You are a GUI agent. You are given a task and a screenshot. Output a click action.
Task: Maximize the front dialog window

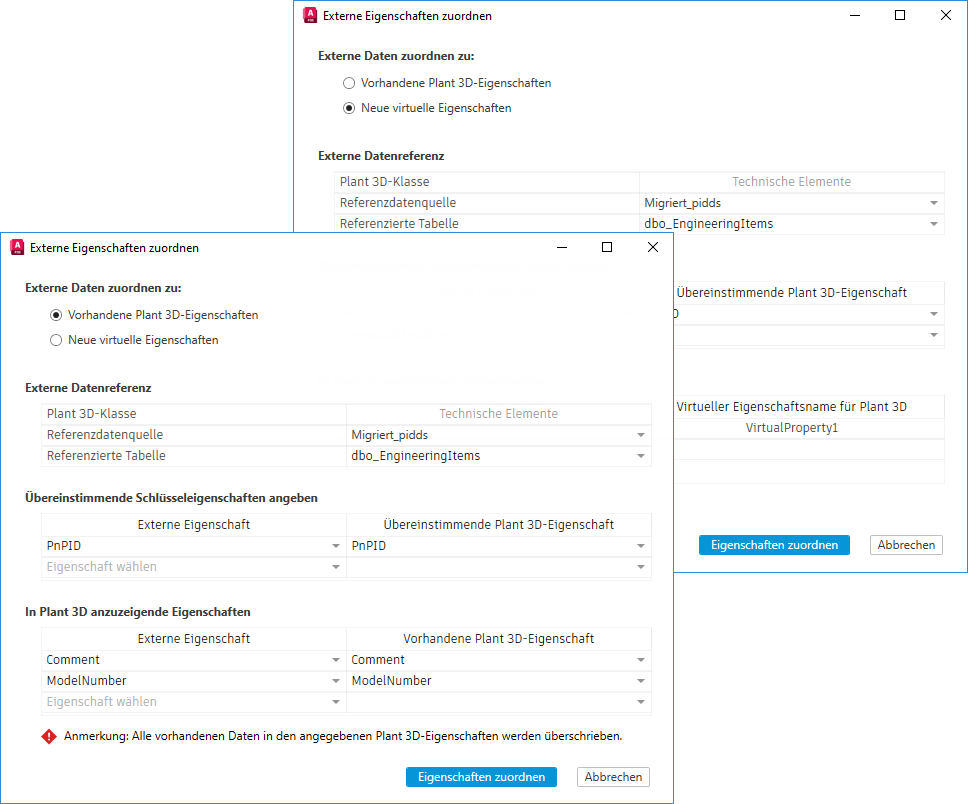(x=607, y=248)
